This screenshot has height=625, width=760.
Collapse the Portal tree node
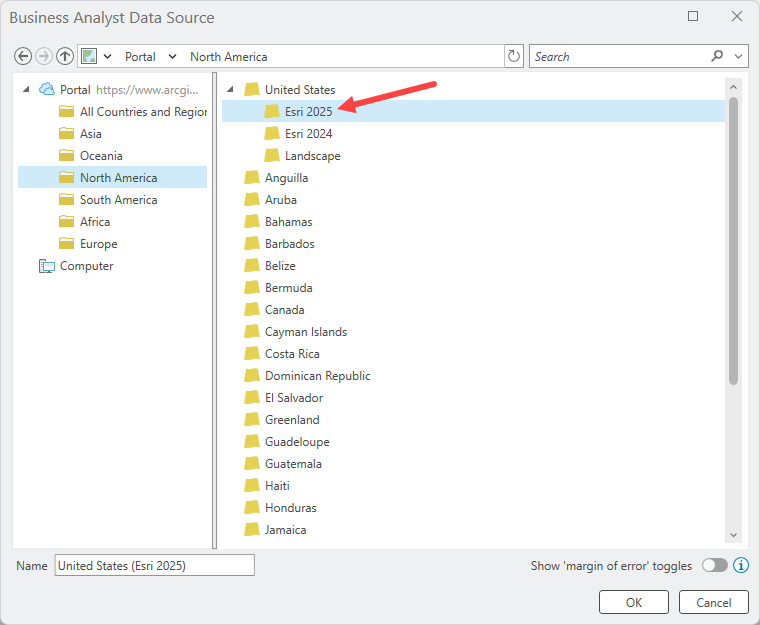tap(27, 89)
